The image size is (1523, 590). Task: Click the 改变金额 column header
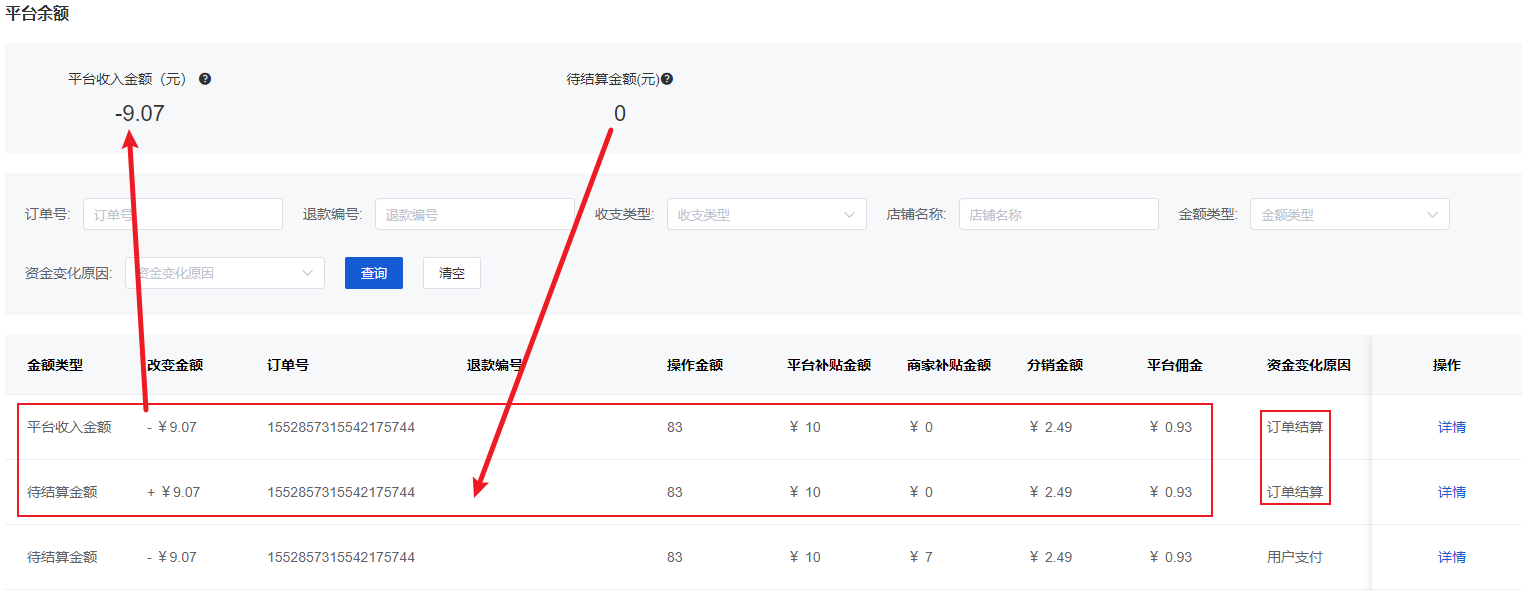tap(175, 365)
